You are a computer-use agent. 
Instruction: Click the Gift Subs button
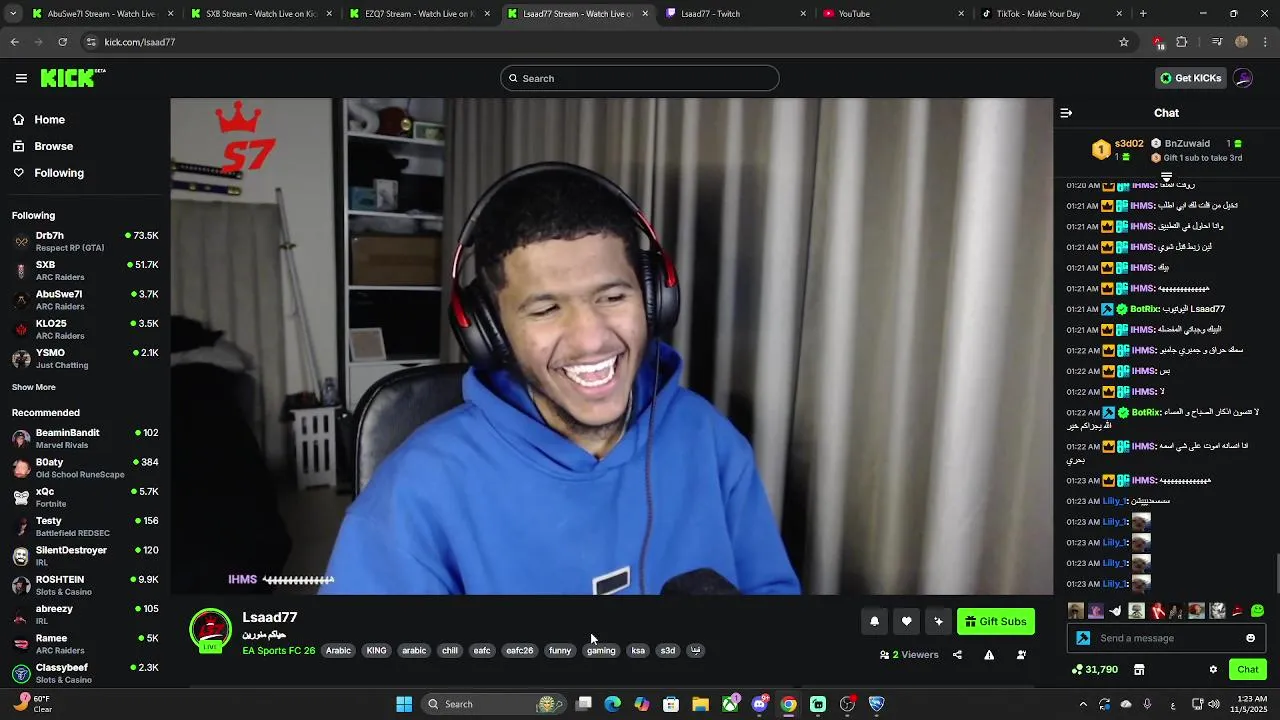[x=995, y=622]
